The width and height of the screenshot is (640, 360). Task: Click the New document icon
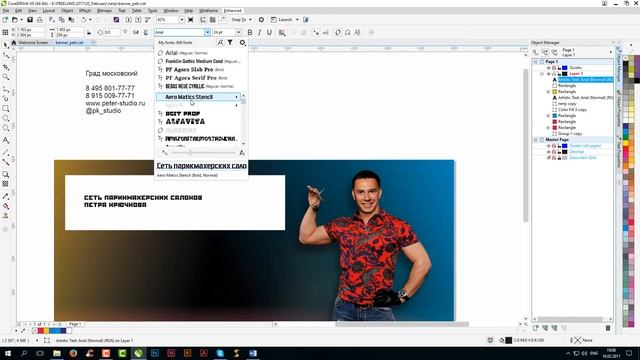click(x=5, y=20)
